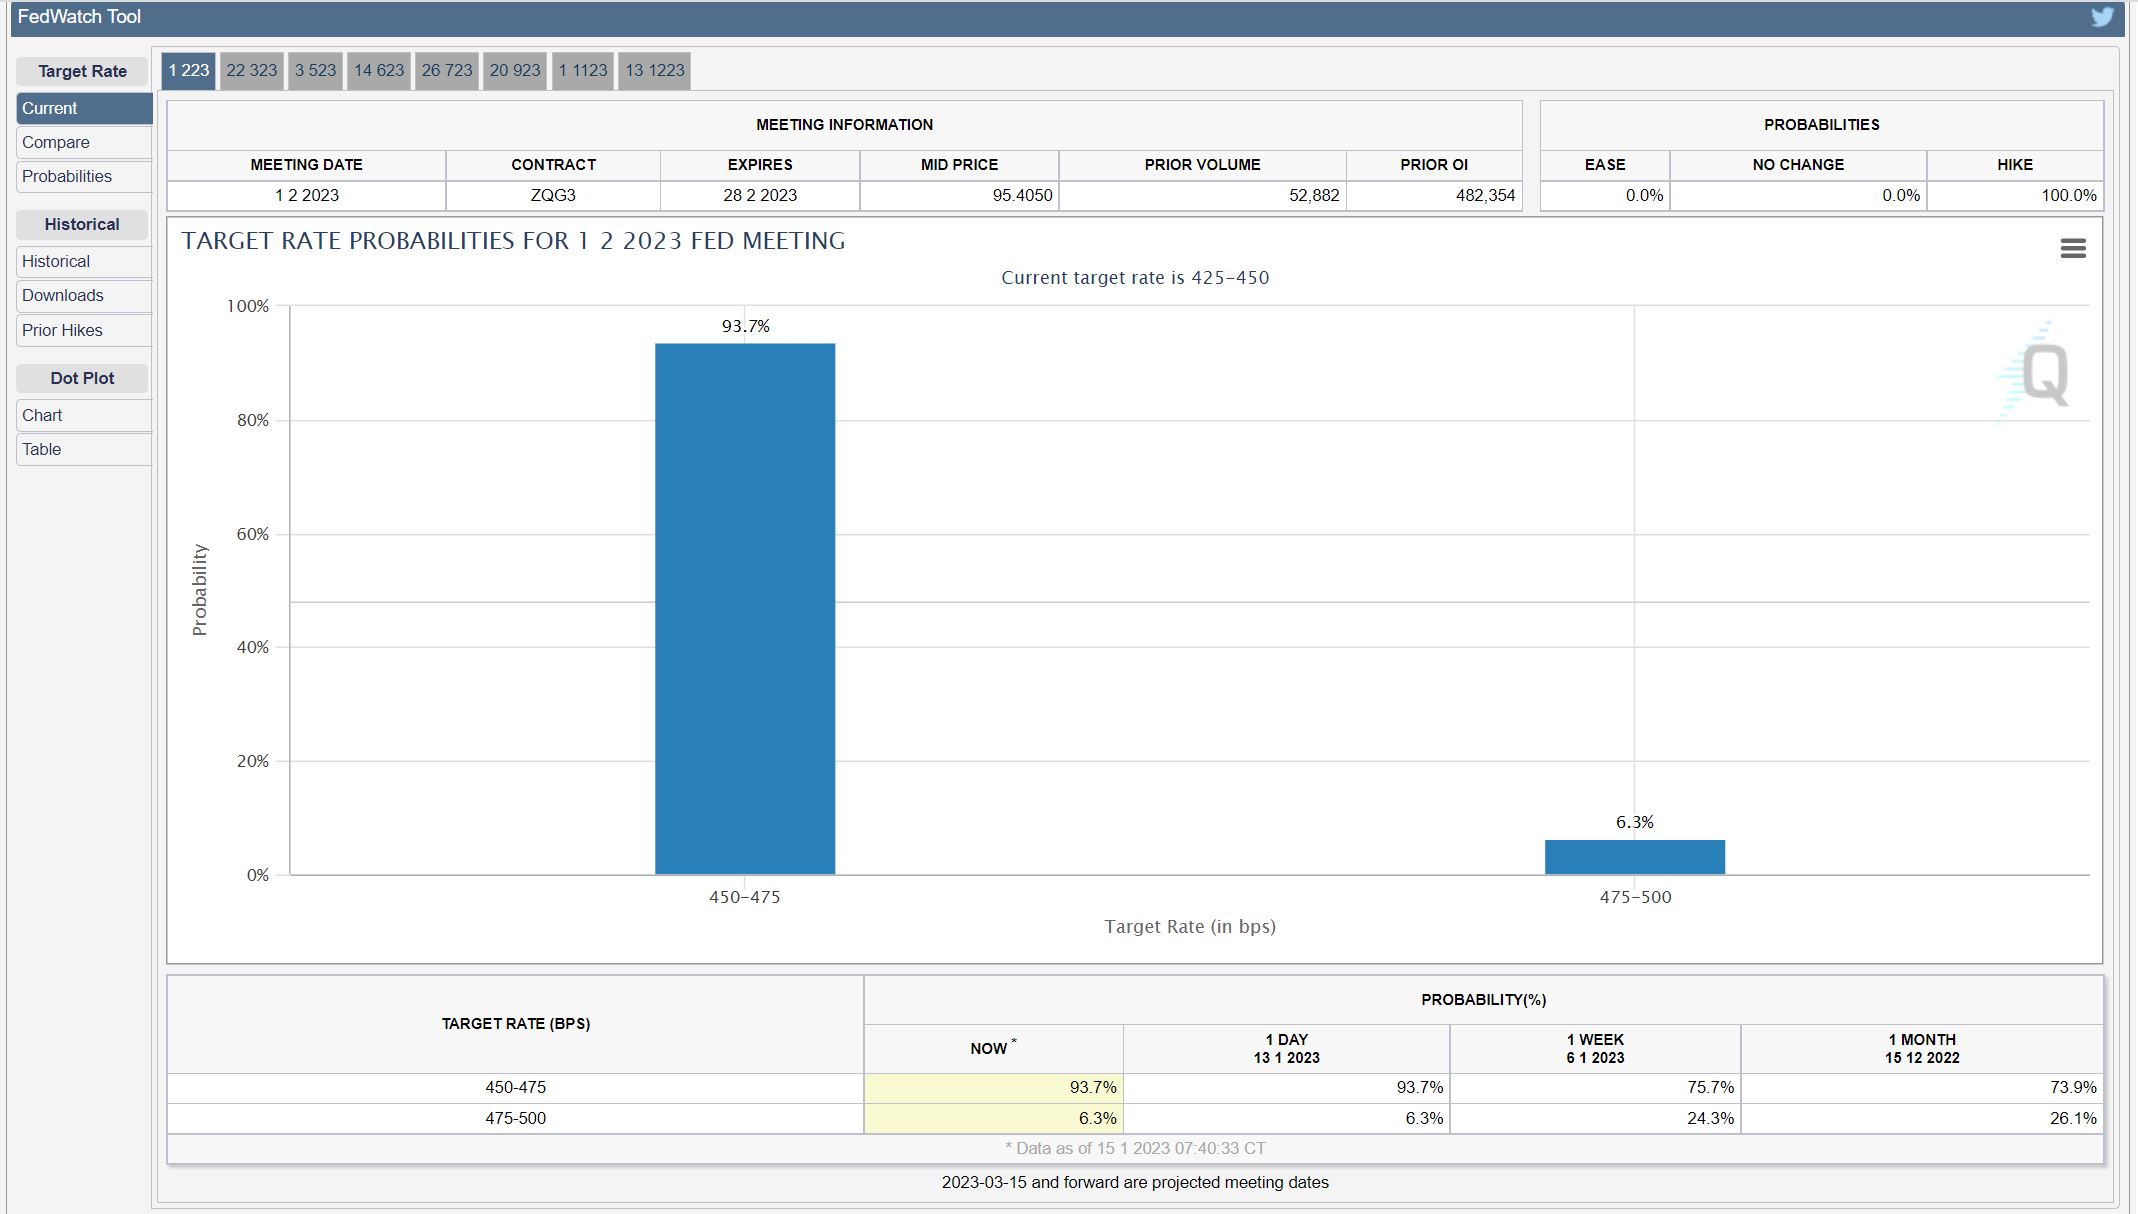Click the QuikStrike Q logo watermark
This screenshot has width=2138, height=1214.
(x=2042, y=374)
